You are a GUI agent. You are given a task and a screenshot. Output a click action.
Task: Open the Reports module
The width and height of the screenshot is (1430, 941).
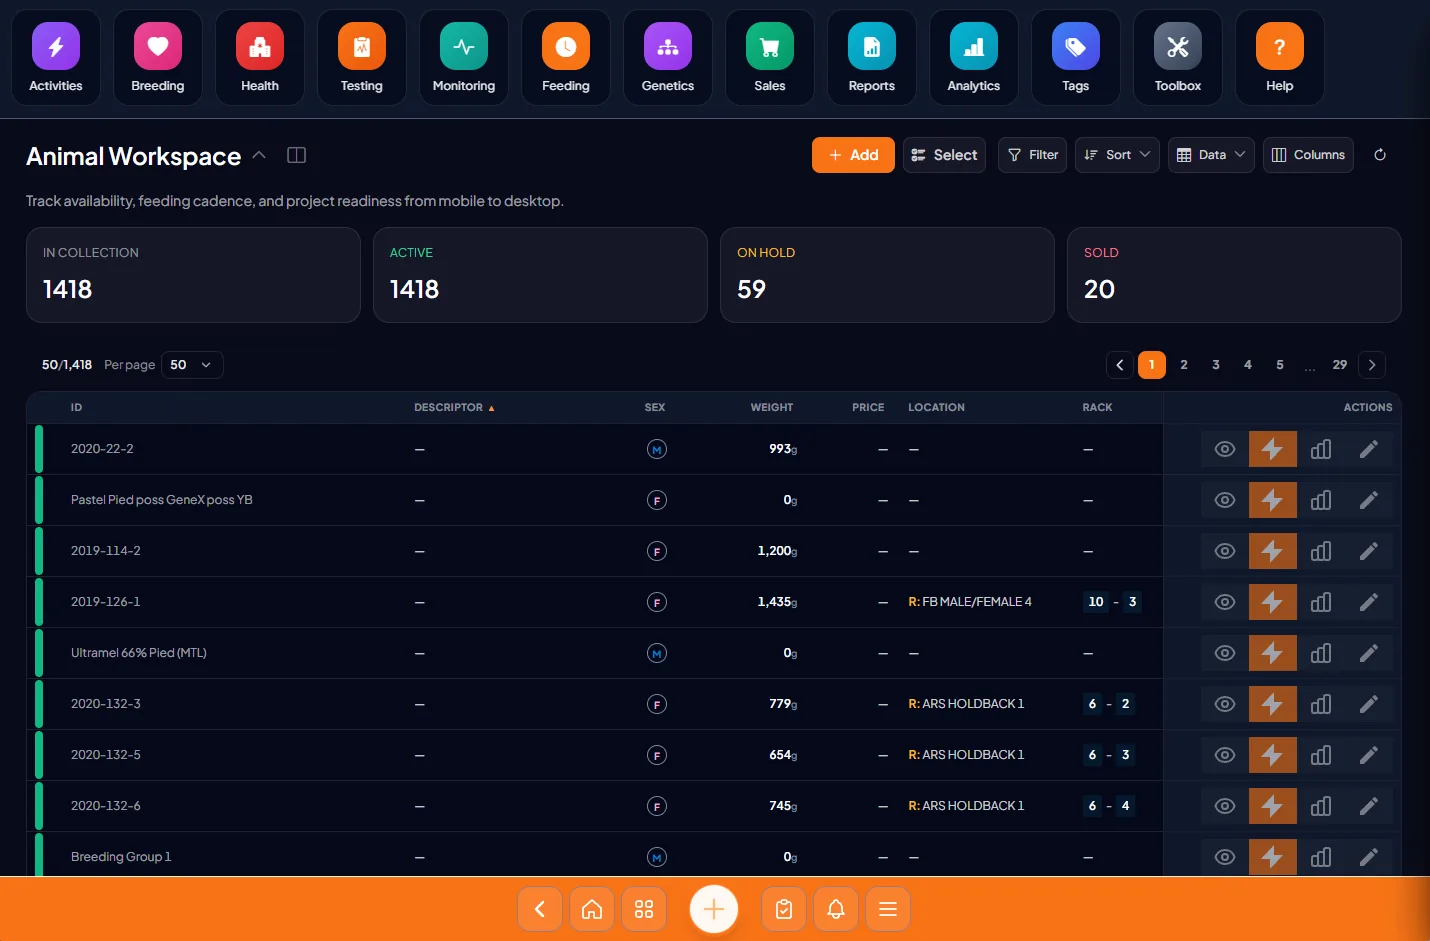click(x=872, y=58)
